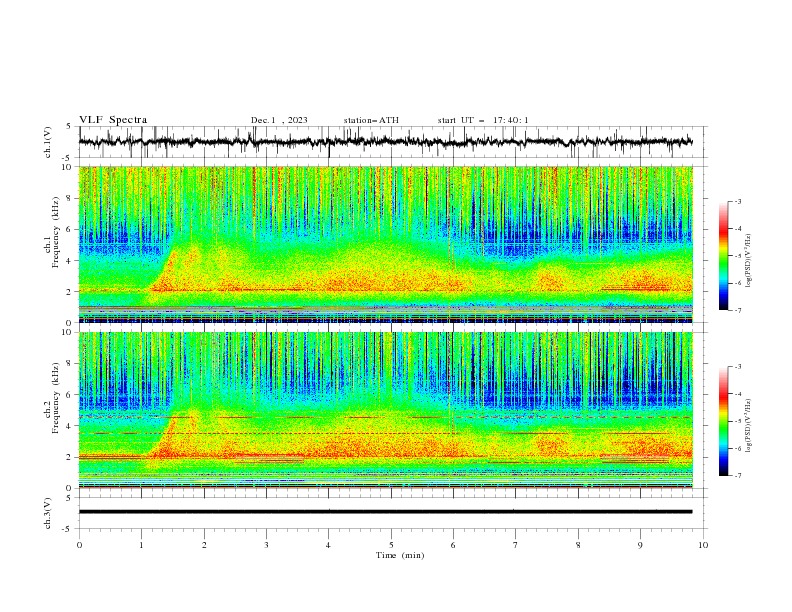Click the "8" kHz tick on ch.1 frequency axis
This screenshot has height=612, width=792.
click(x=70, y=198)
